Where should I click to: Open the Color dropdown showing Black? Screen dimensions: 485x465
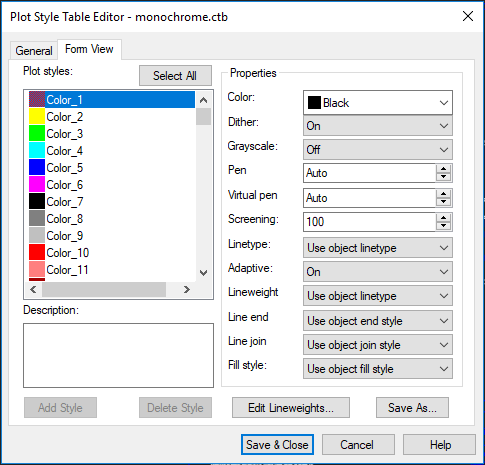378,103
